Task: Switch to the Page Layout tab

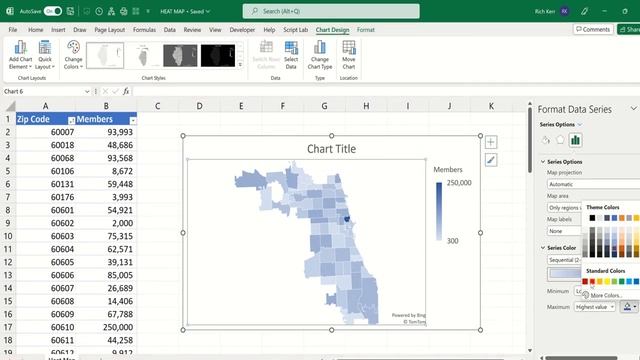Action: pos(109,30)
